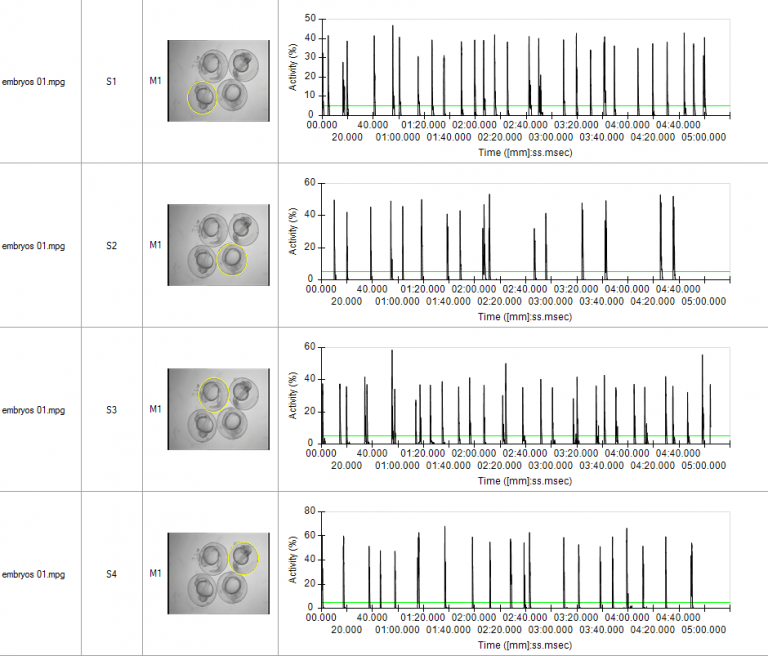Click the S2 activity graph plot
Viewport: 768px width, 656px height.
point(526,231)
